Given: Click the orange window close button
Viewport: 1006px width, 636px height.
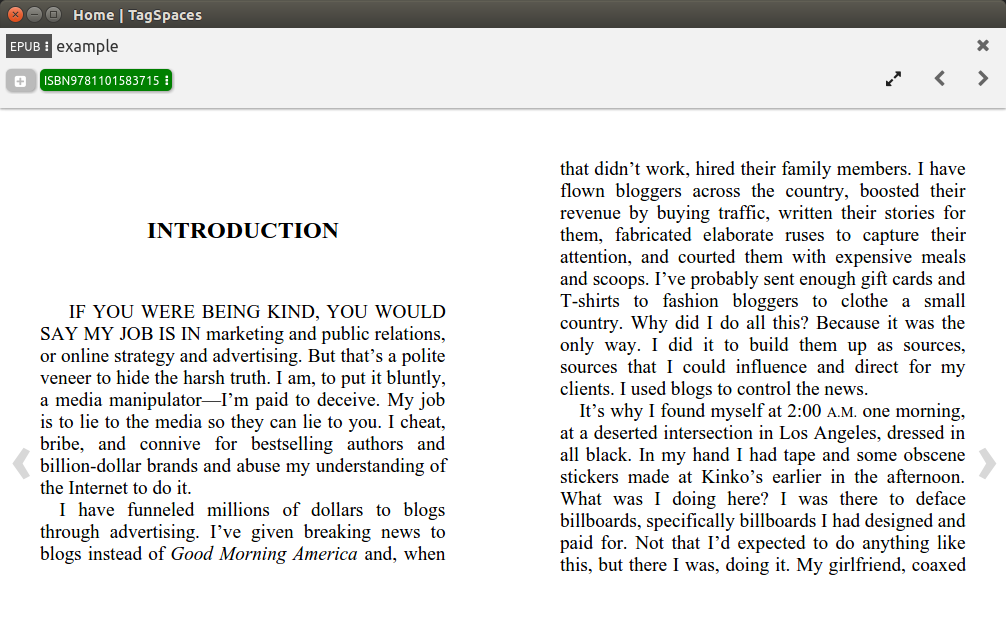Looking at the screenshot, I should (x=13, y=14).
